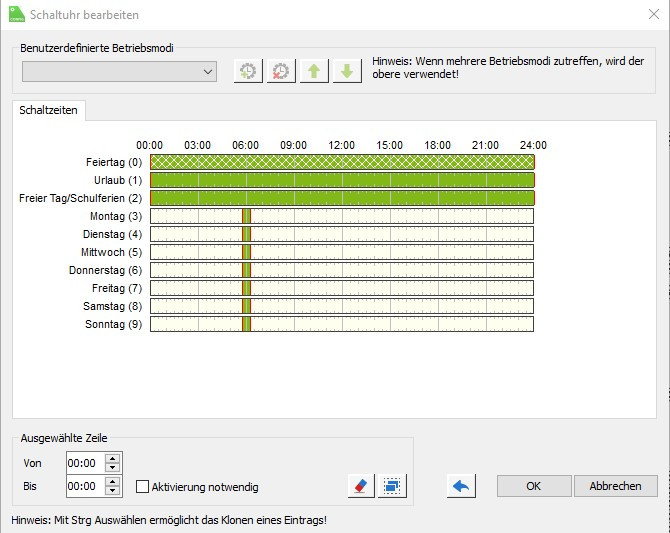Cancel with the Abbrechen button
This screenshot has width=670, height=533.
pos(615,486)
